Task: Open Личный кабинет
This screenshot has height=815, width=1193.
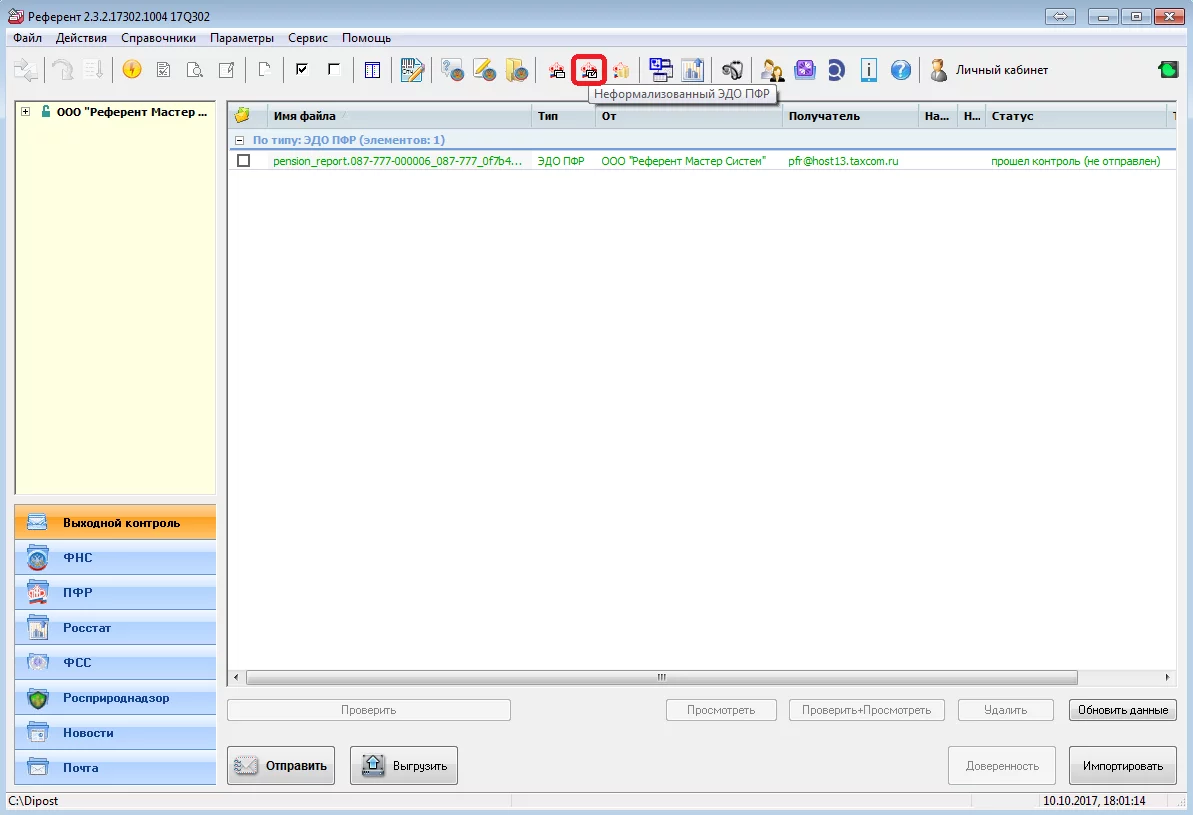Action: (x=989, y=70)
